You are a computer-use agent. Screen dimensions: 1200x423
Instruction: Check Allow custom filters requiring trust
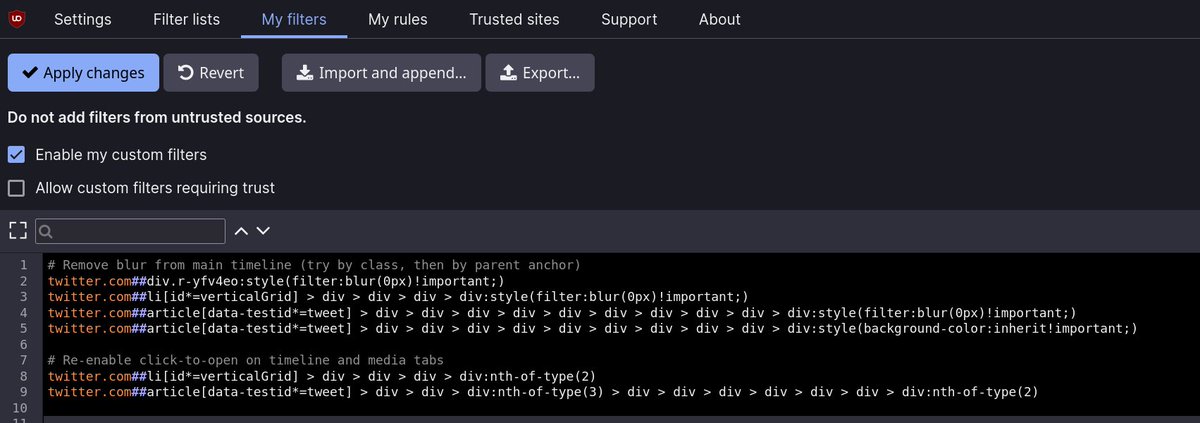[x=16, y=188]
